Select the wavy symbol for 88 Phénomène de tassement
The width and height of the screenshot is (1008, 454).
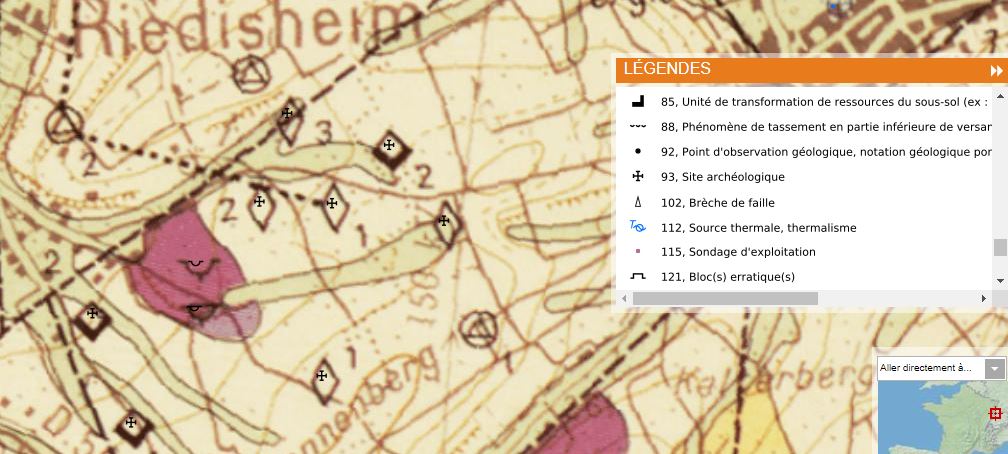[x=637, y=127]
